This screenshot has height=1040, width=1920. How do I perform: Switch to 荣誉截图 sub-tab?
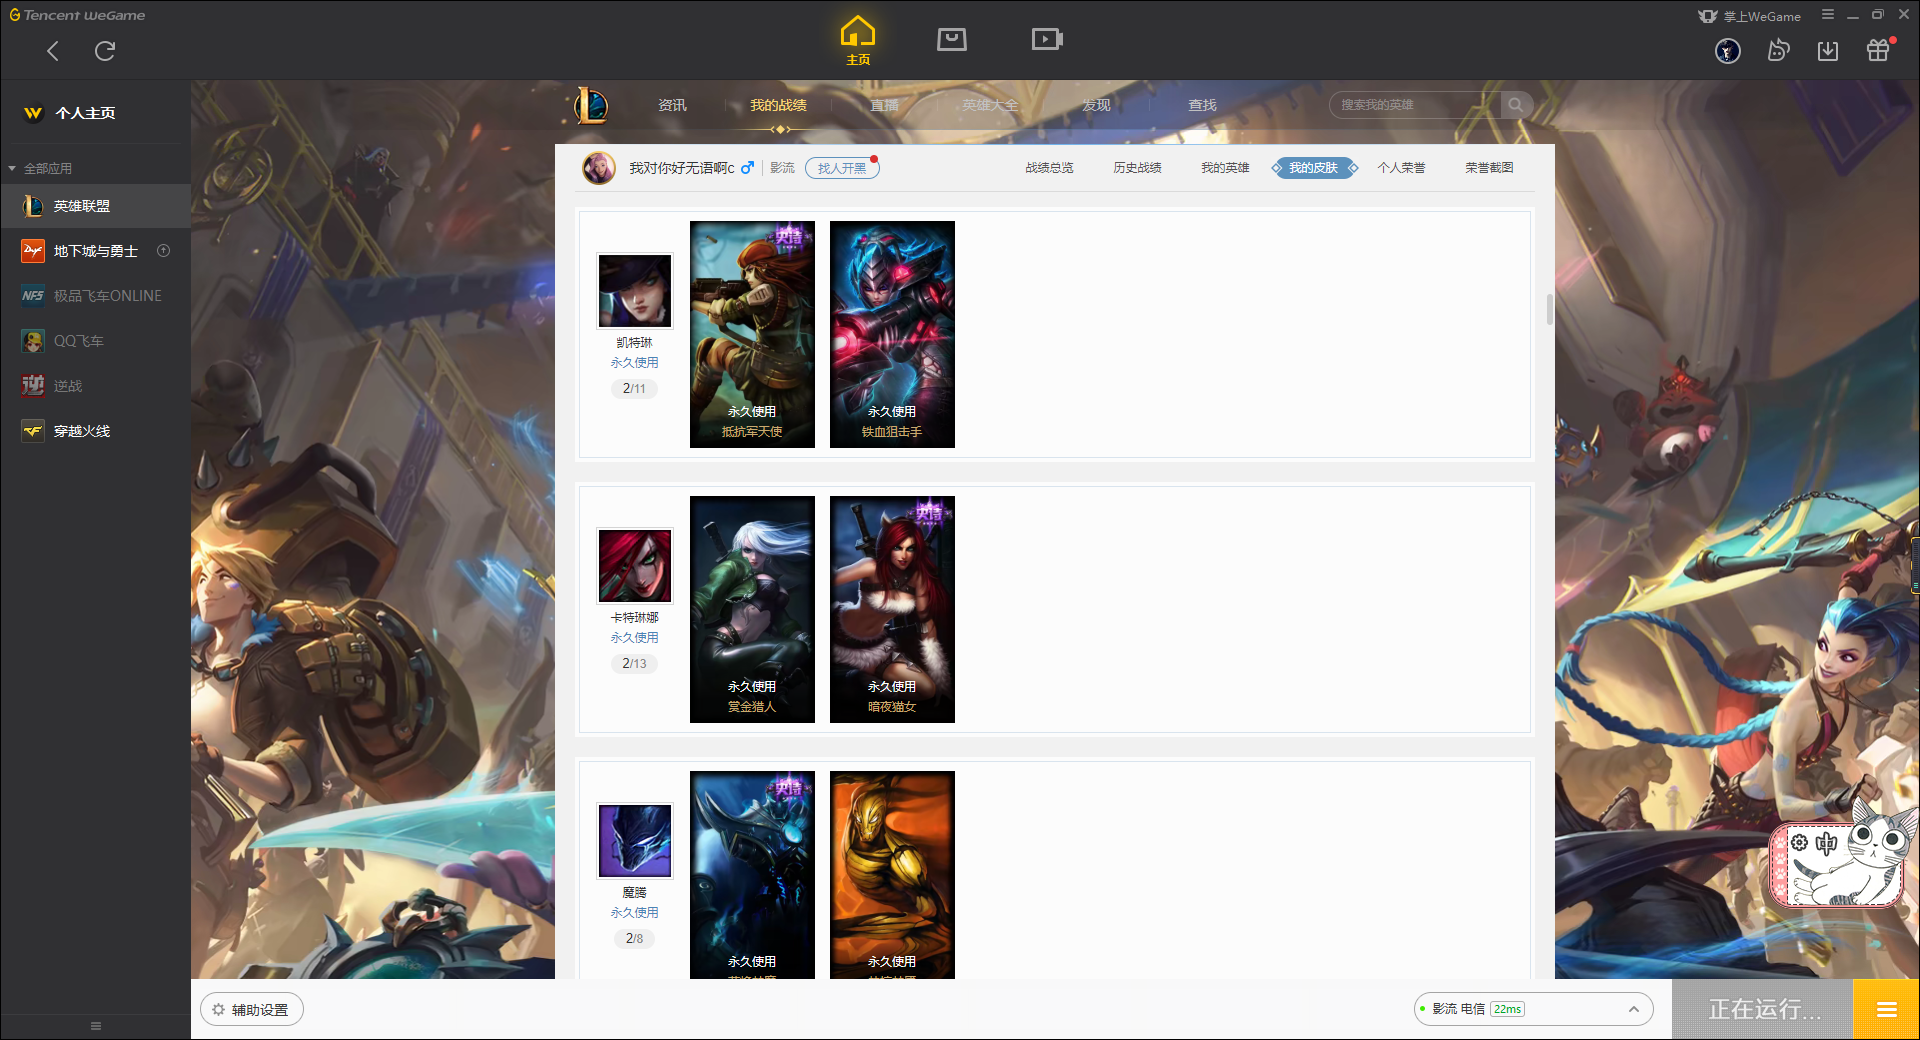[1489, 168]
